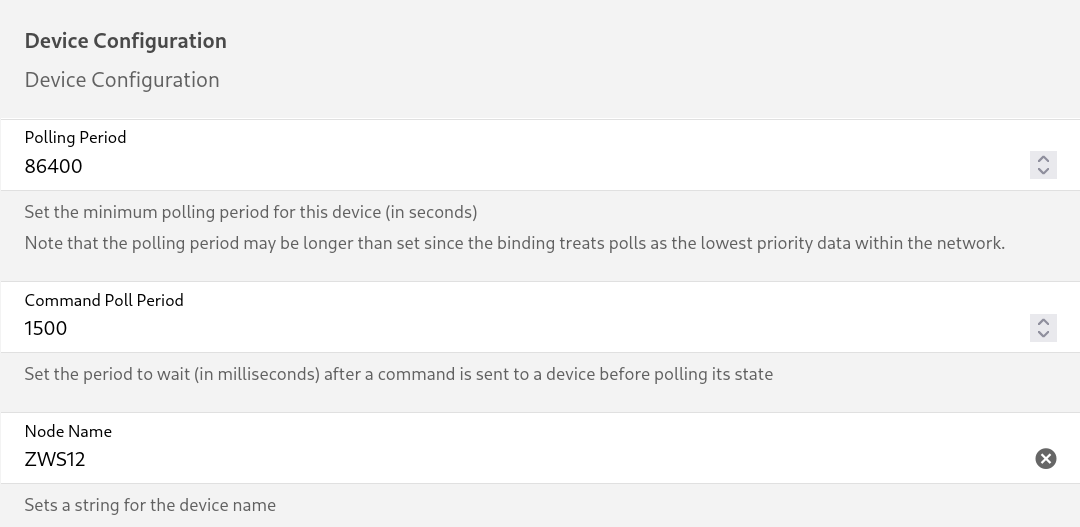
Task: Click the note about lowest priority polls
Action: pyautogui.click(x=515, y=243)
